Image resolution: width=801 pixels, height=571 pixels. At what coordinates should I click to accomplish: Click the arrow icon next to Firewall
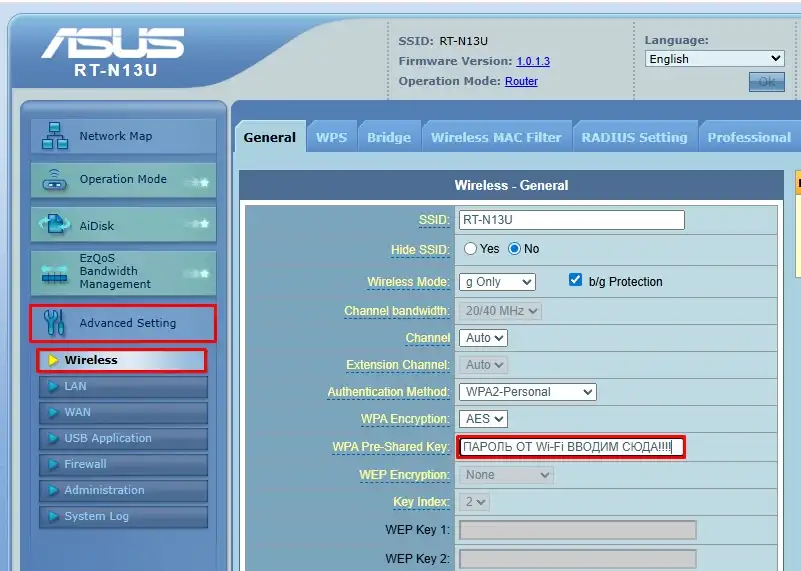pyautogui.click(x=53, y=464)
